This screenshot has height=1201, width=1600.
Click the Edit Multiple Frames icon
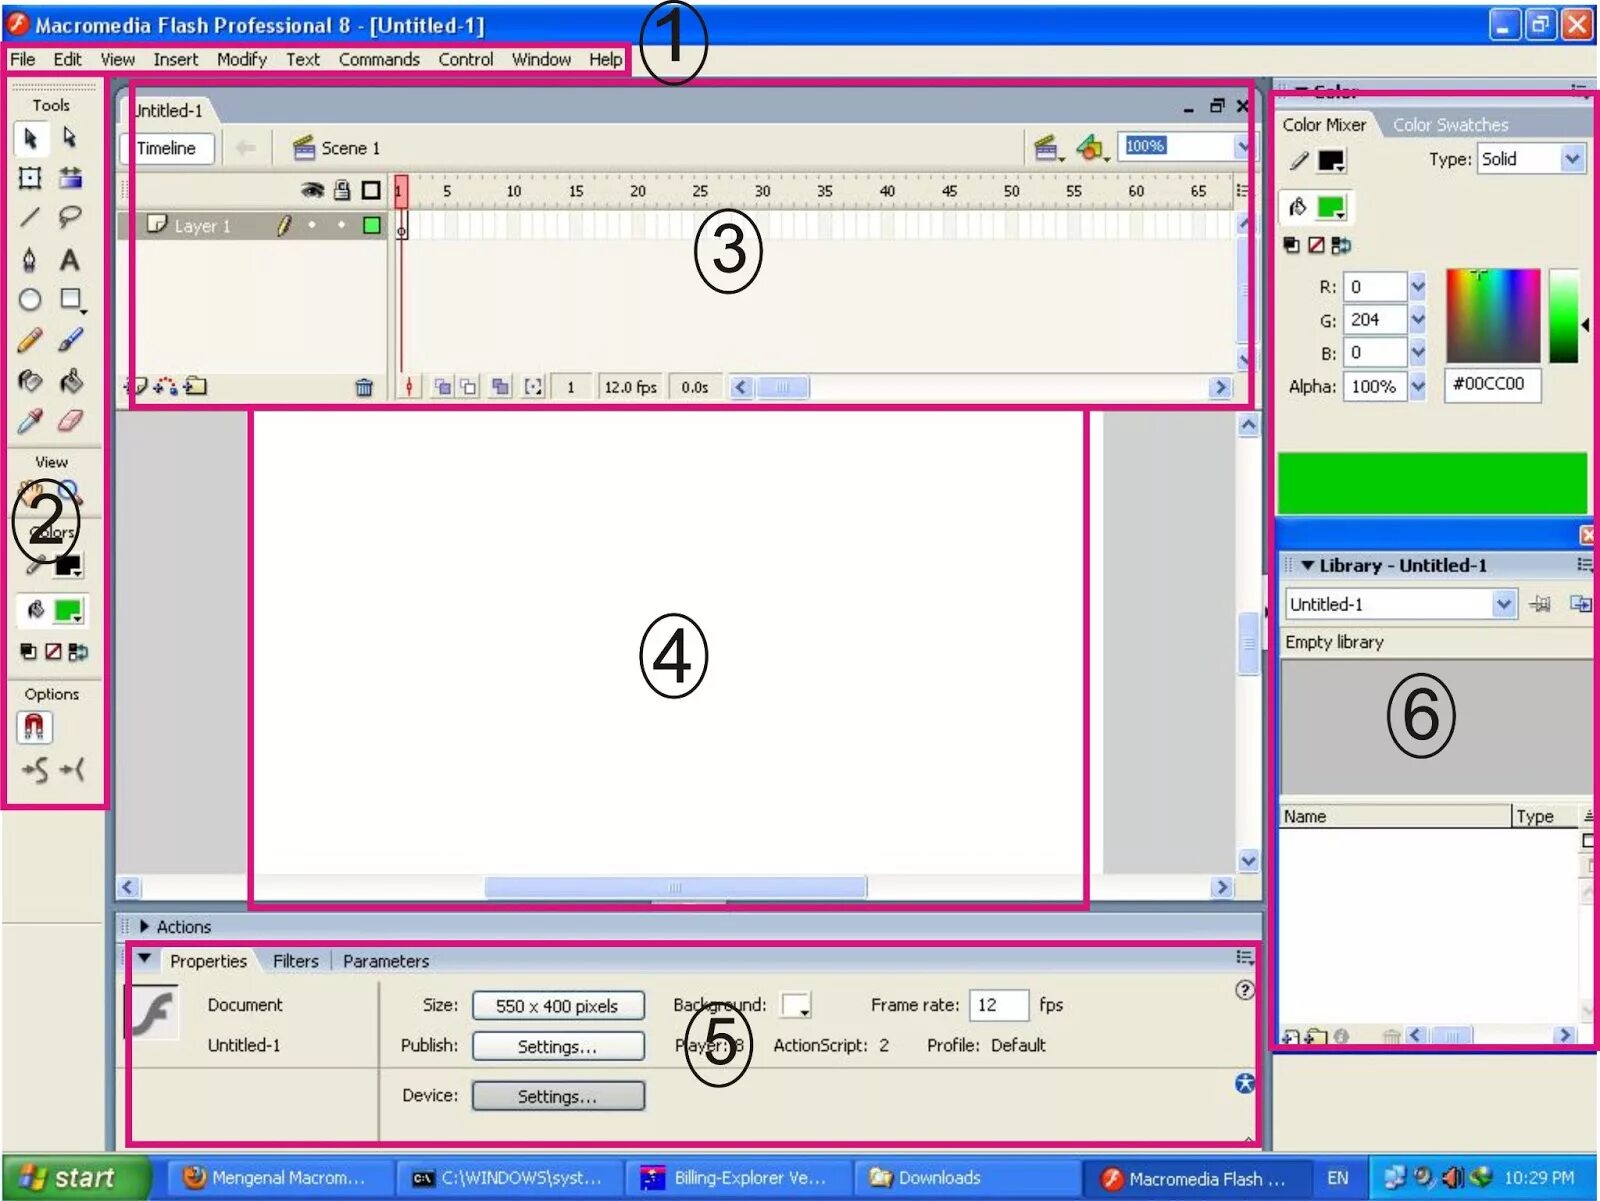click(501, 387)
